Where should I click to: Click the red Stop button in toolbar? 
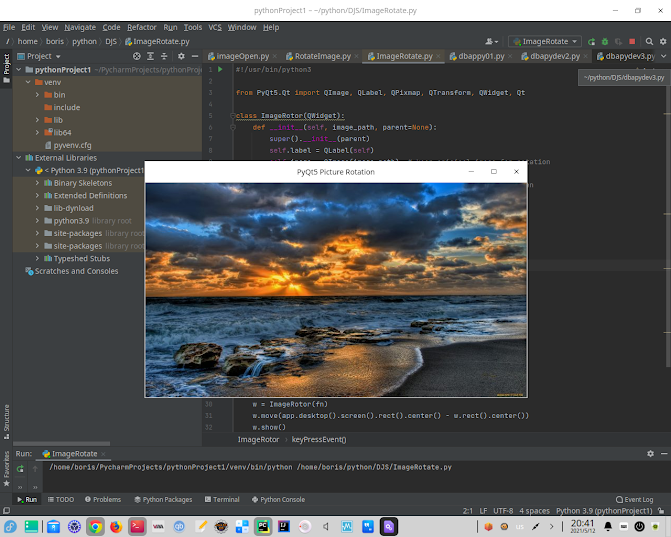coord(632,41)
